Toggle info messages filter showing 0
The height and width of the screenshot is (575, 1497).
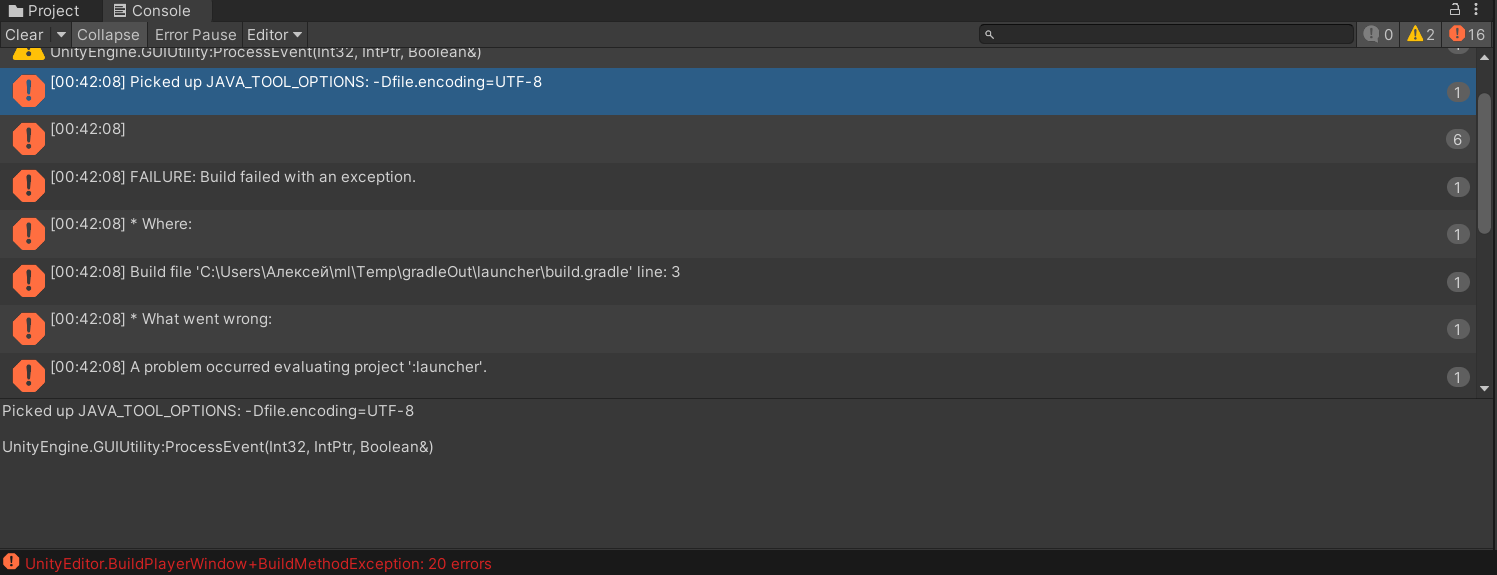click(1378, 34)
